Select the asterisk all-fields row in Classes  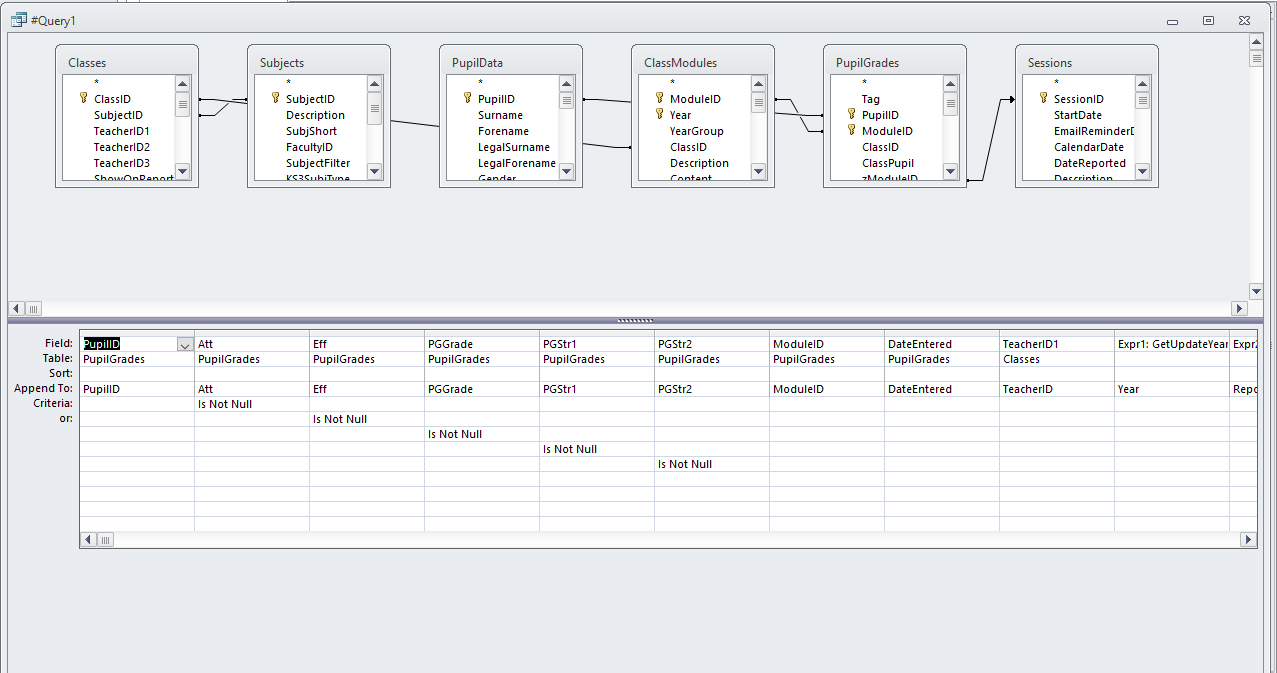(97, 83)
